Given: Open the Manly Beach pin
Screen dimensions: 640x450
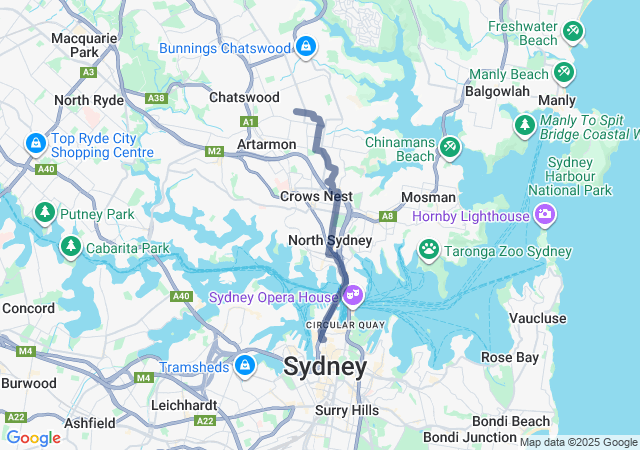Looking at the screenshot, I should point(564,73).
